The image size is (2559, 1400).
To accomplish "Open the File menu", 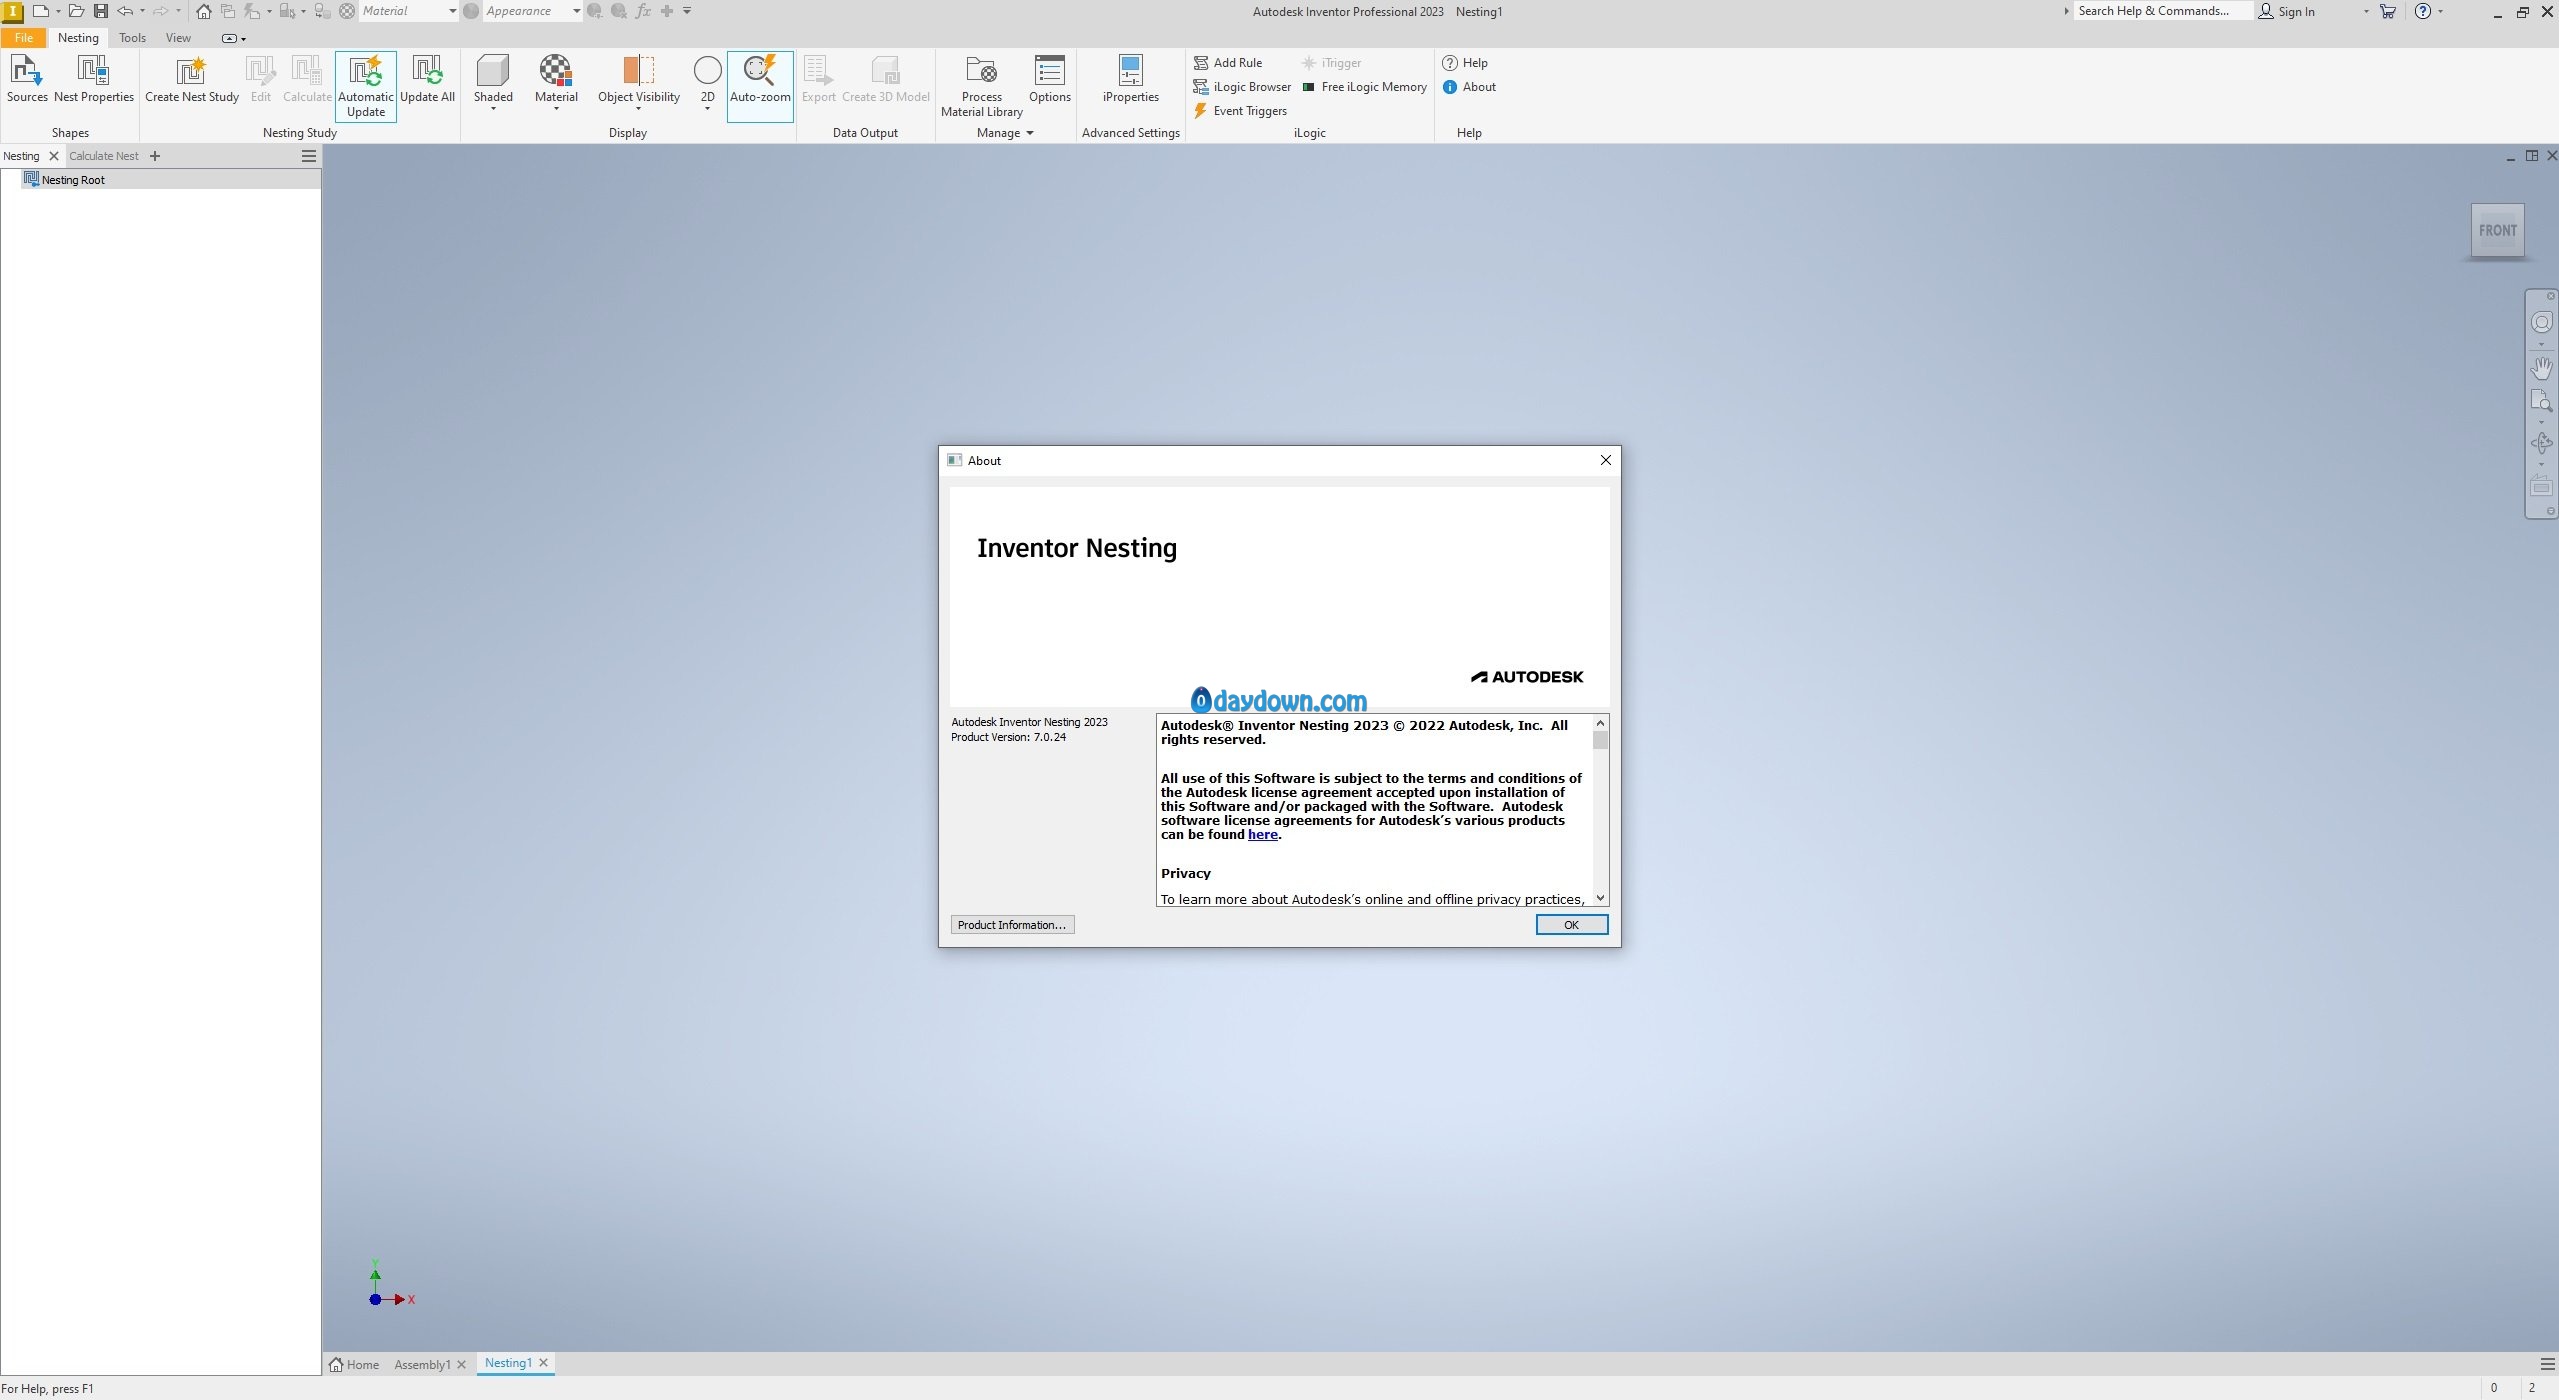I will (x=24, y=38).
